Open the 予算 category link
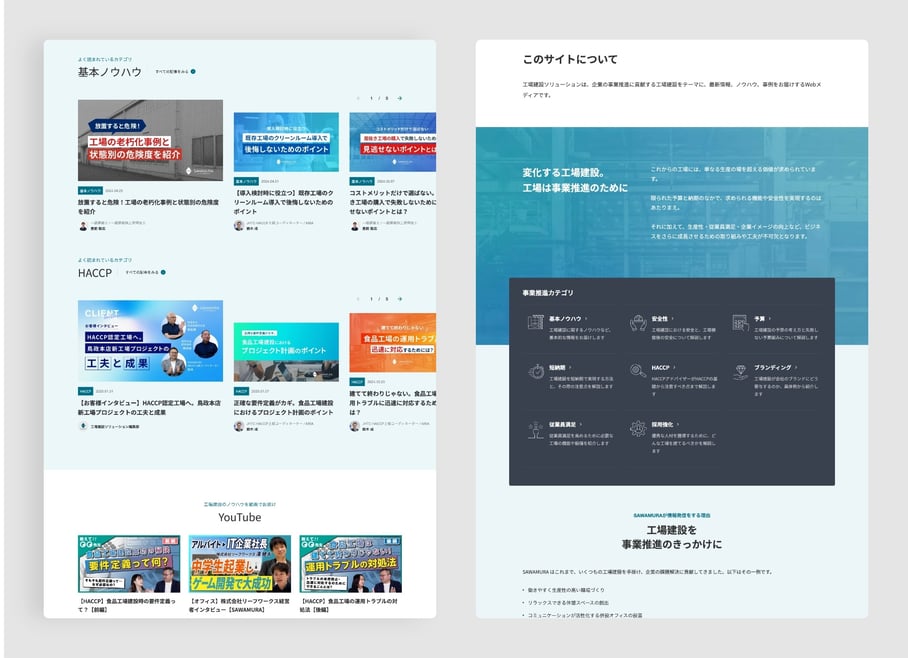Screen dimensions: 908x658 (759, 319)
